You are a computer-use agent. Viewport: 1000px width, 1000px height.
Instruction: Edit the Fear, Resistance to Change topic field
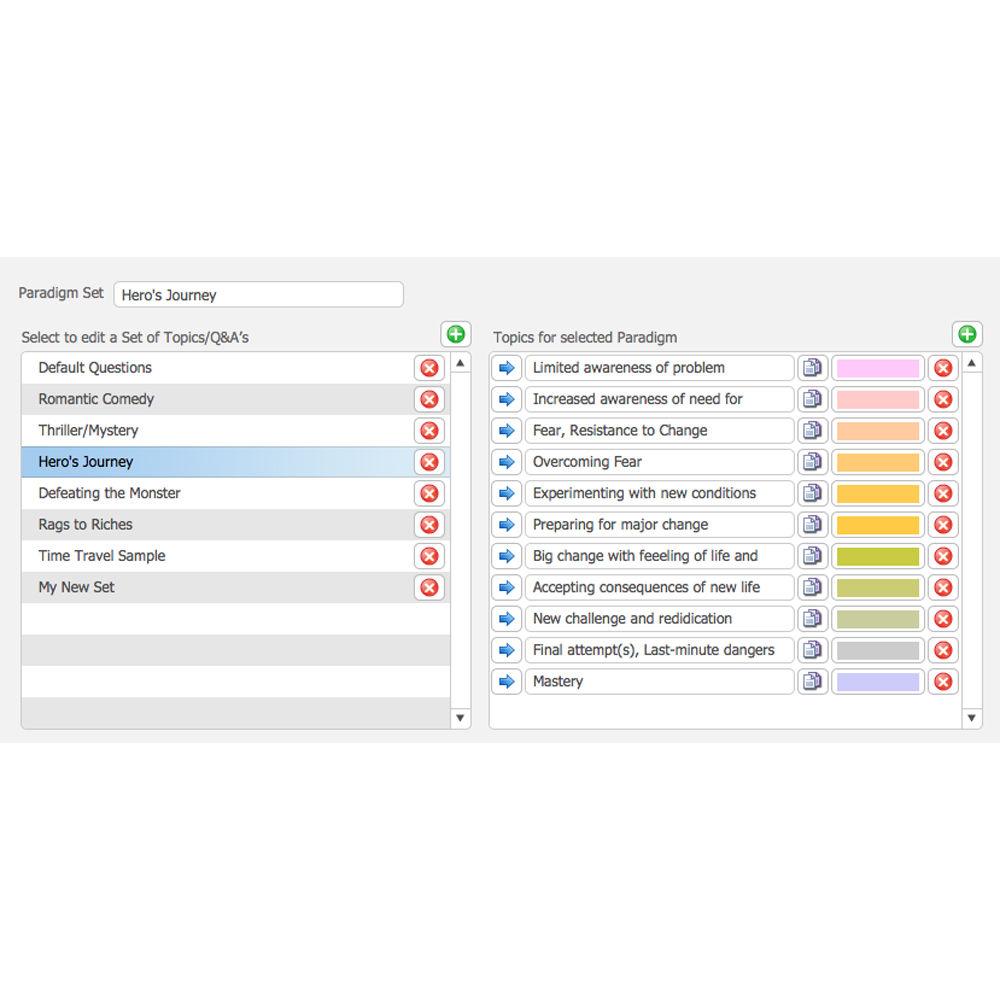pyautogui.click(x=658, y=431)
